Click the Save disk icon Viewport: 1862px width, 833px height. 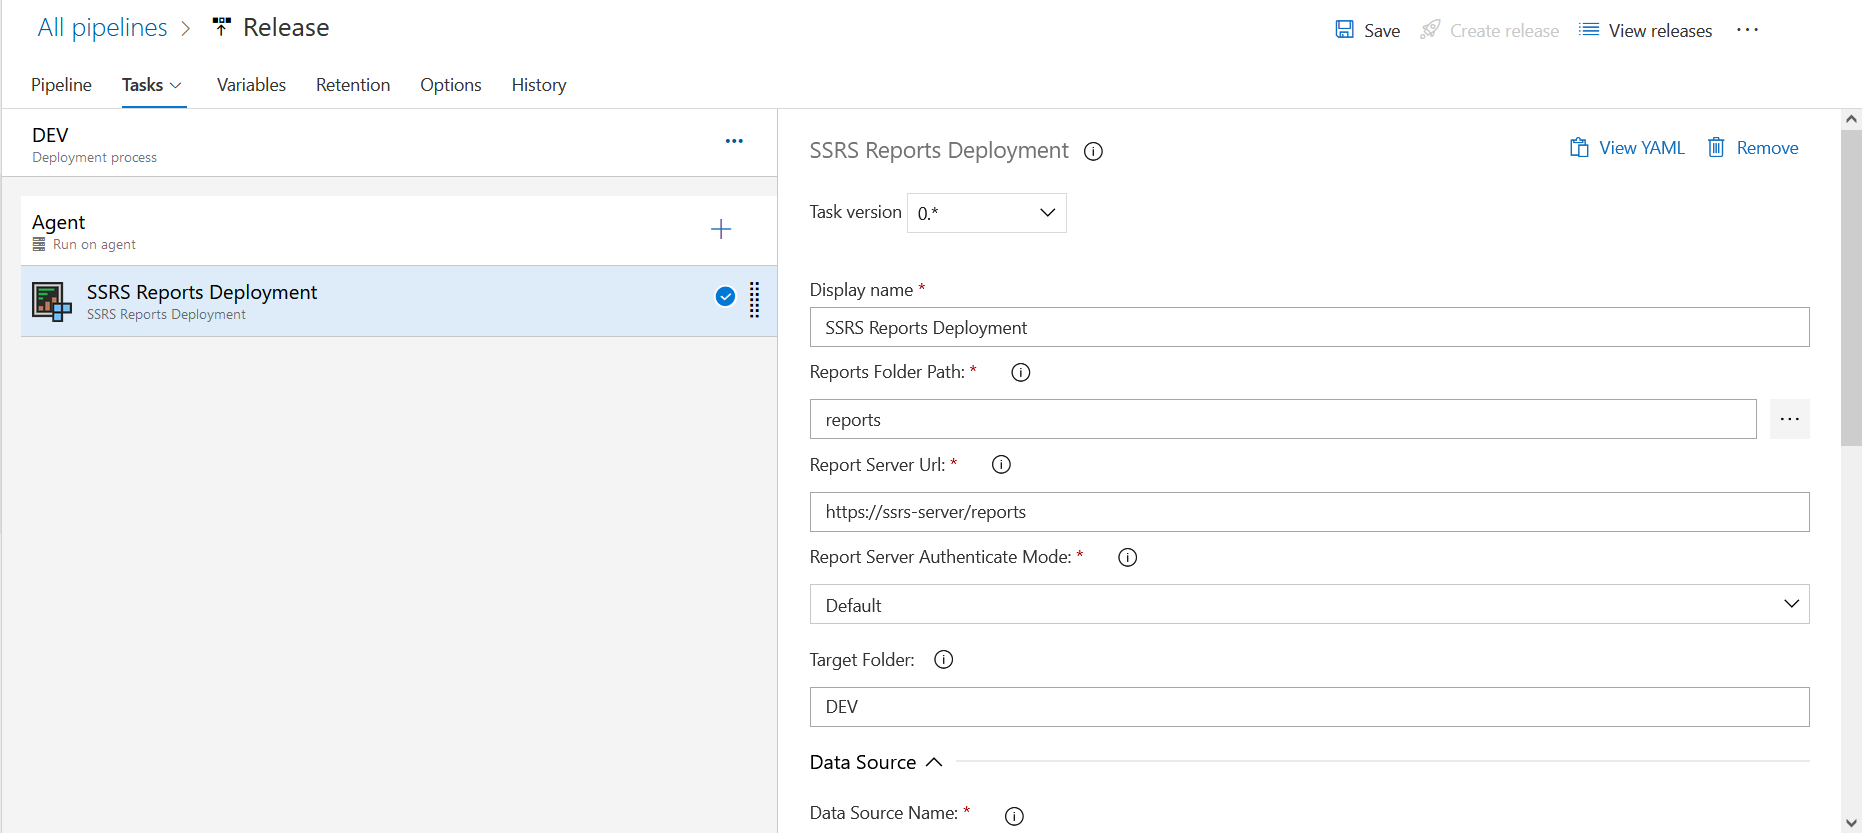pyautogui.click(x=1345, y=30)
